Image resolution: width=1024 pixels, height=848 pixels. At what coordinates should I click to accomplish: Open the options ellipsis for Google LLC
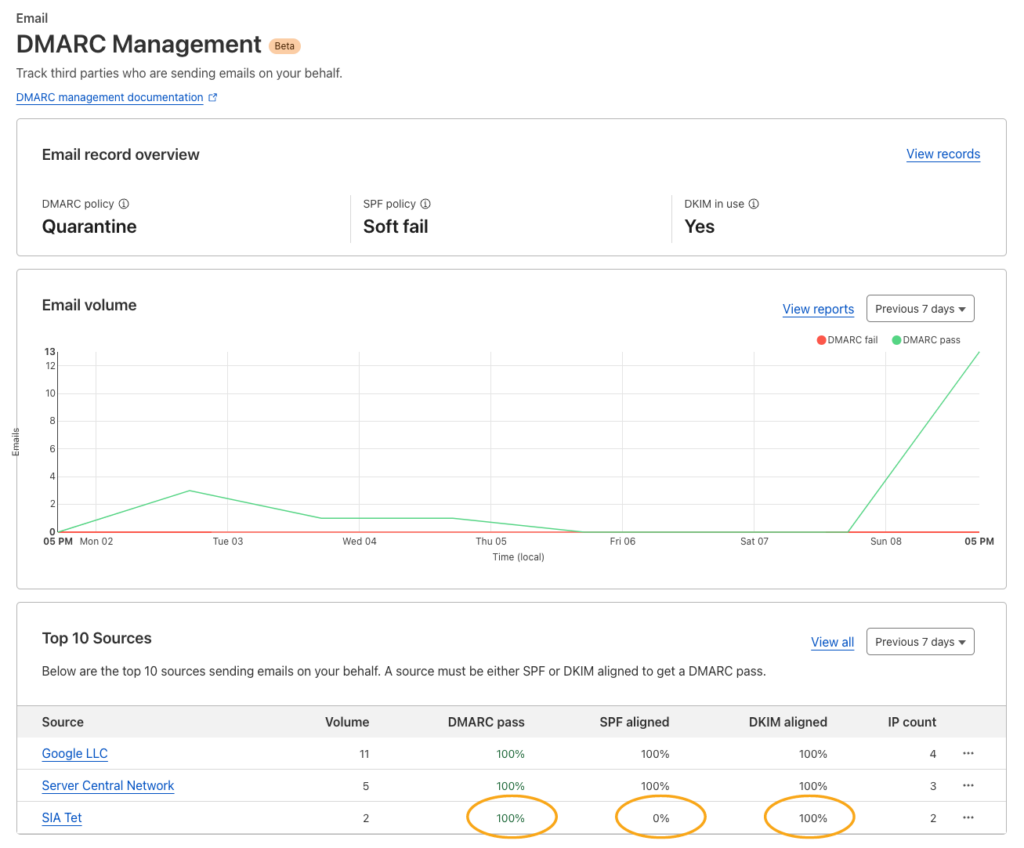(967, 754)
